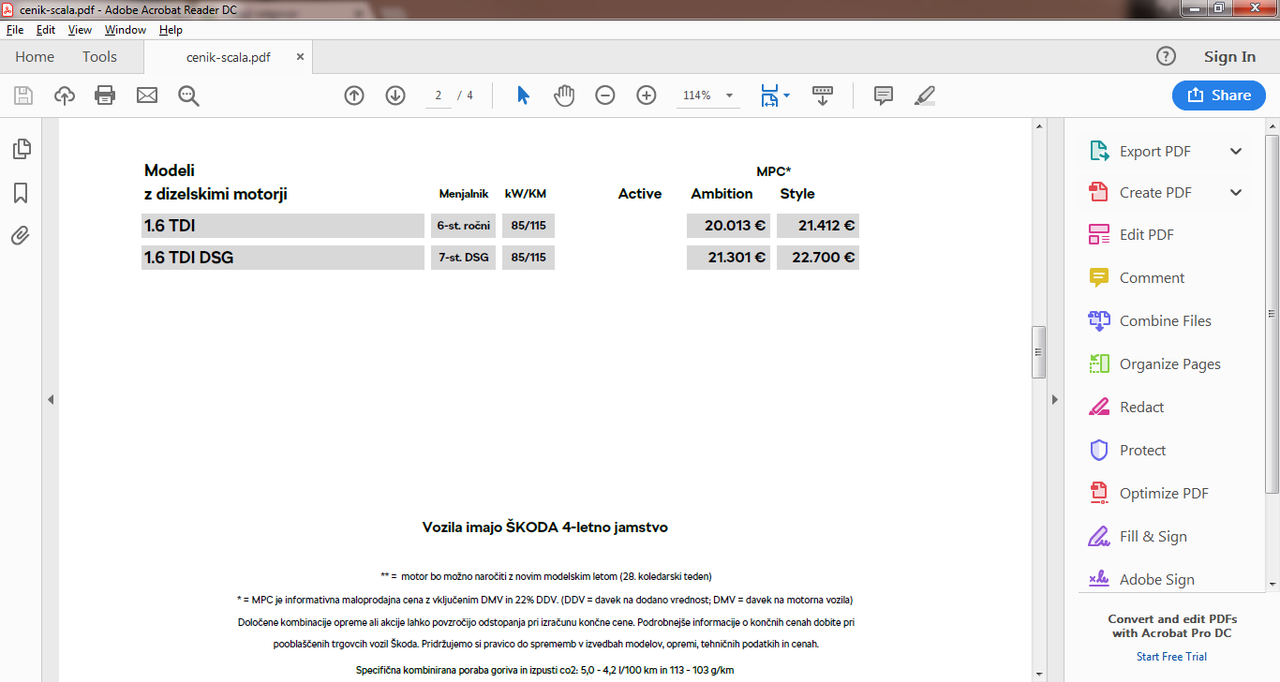
Task: Go to next page arrow
Action: 395,95
